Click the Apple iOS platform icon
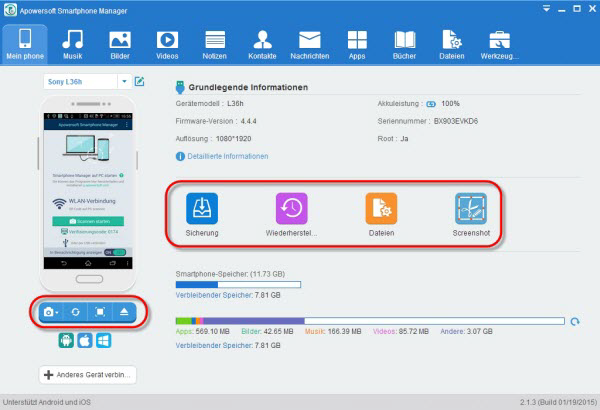This screenshot has height=410, width=600. point(85,340)
